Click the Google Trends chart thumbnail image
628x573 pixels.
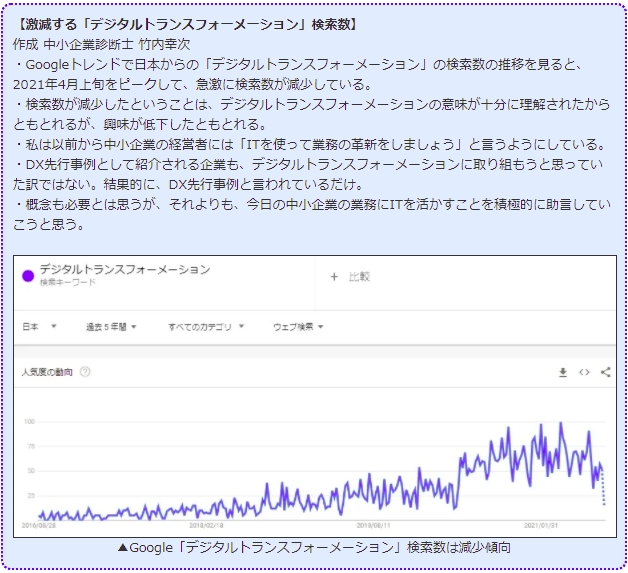(x=315, y=396)
